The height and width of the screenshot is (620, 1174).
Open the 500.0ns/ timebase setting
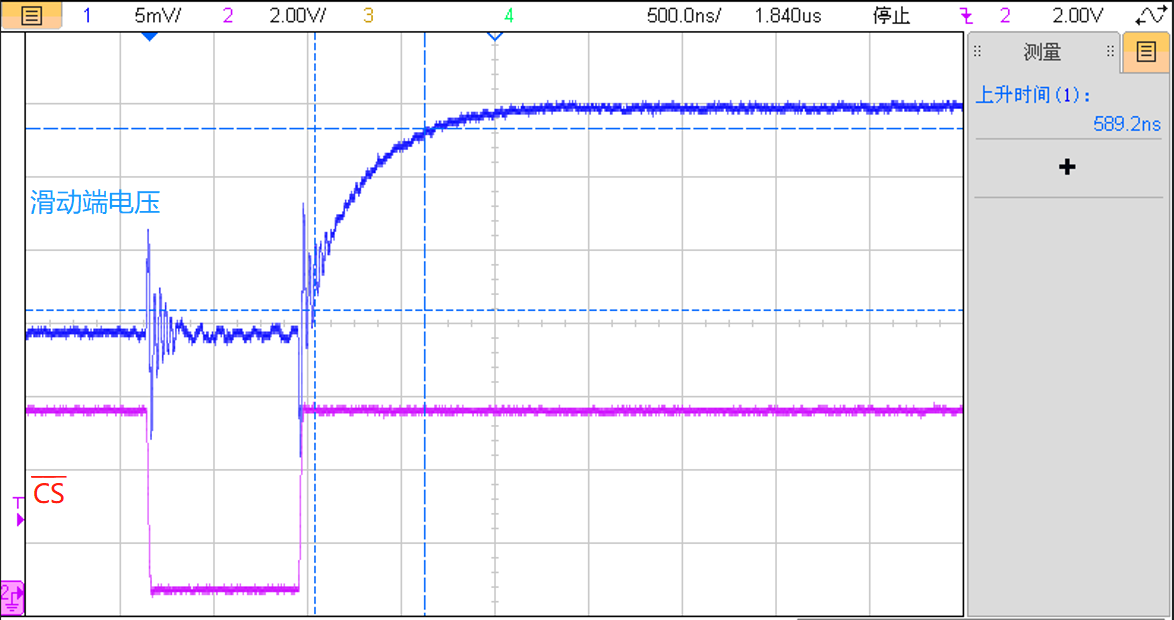[684, 15]
